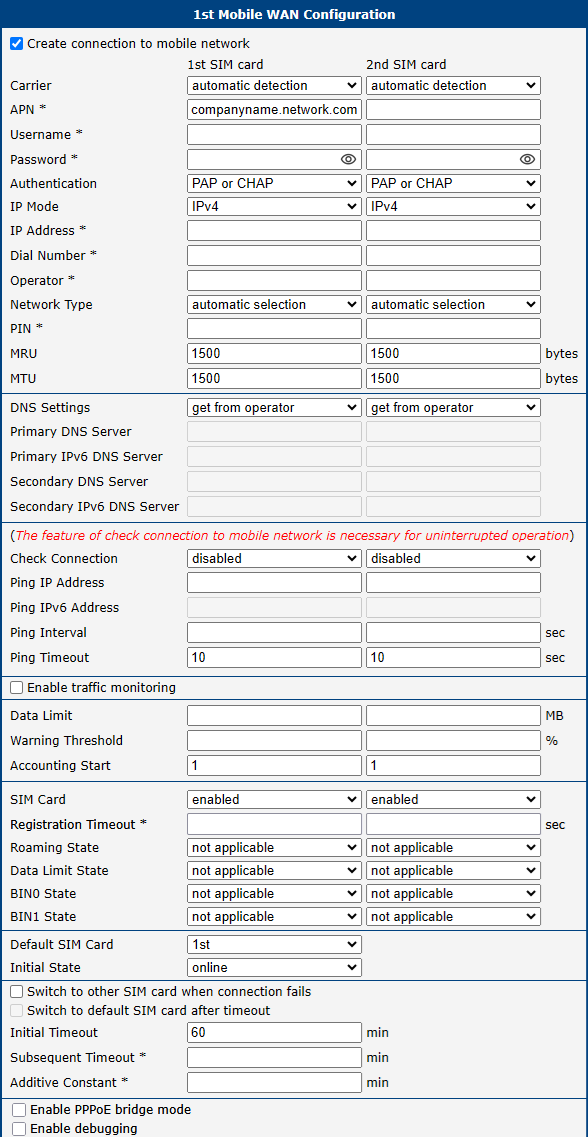Open 2nd SIM IP Mode dropdown

pos(453,207)
